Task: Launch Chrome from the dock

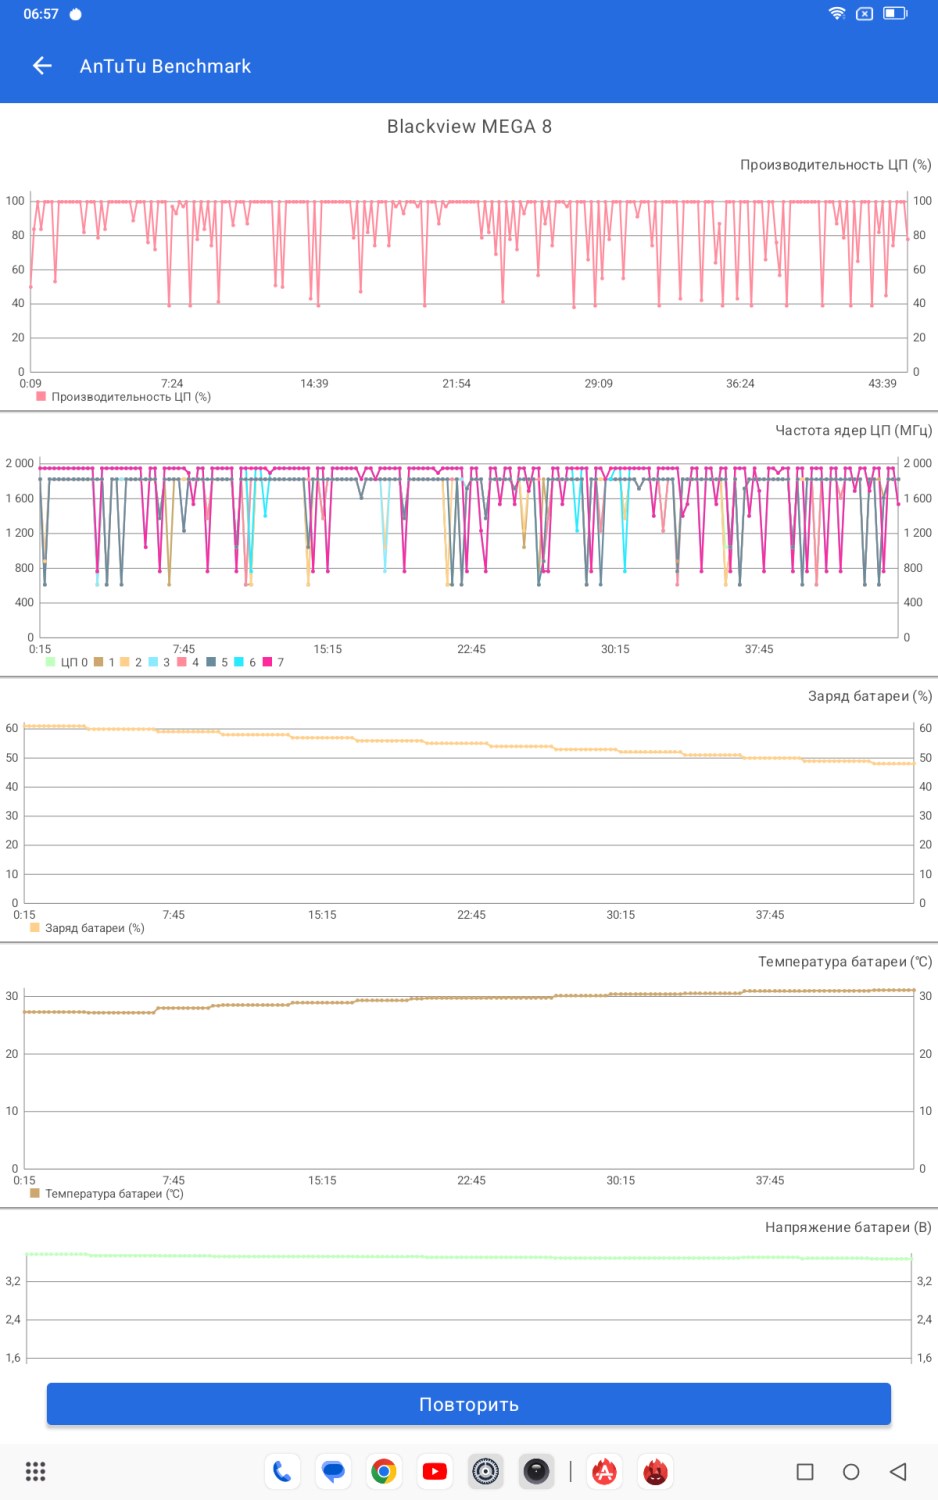Action: [384, 1471]
